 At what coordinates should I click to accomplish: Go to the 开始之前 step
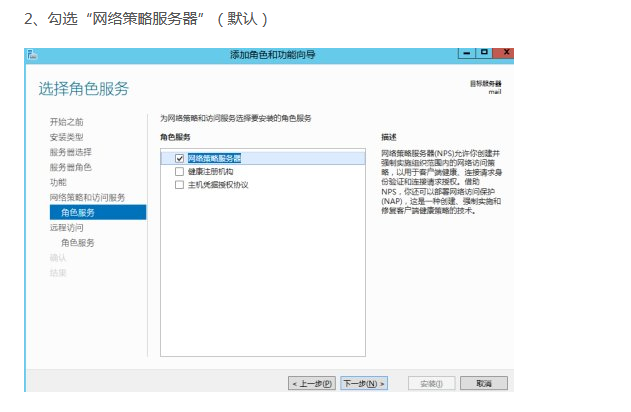tap(67, 121)
